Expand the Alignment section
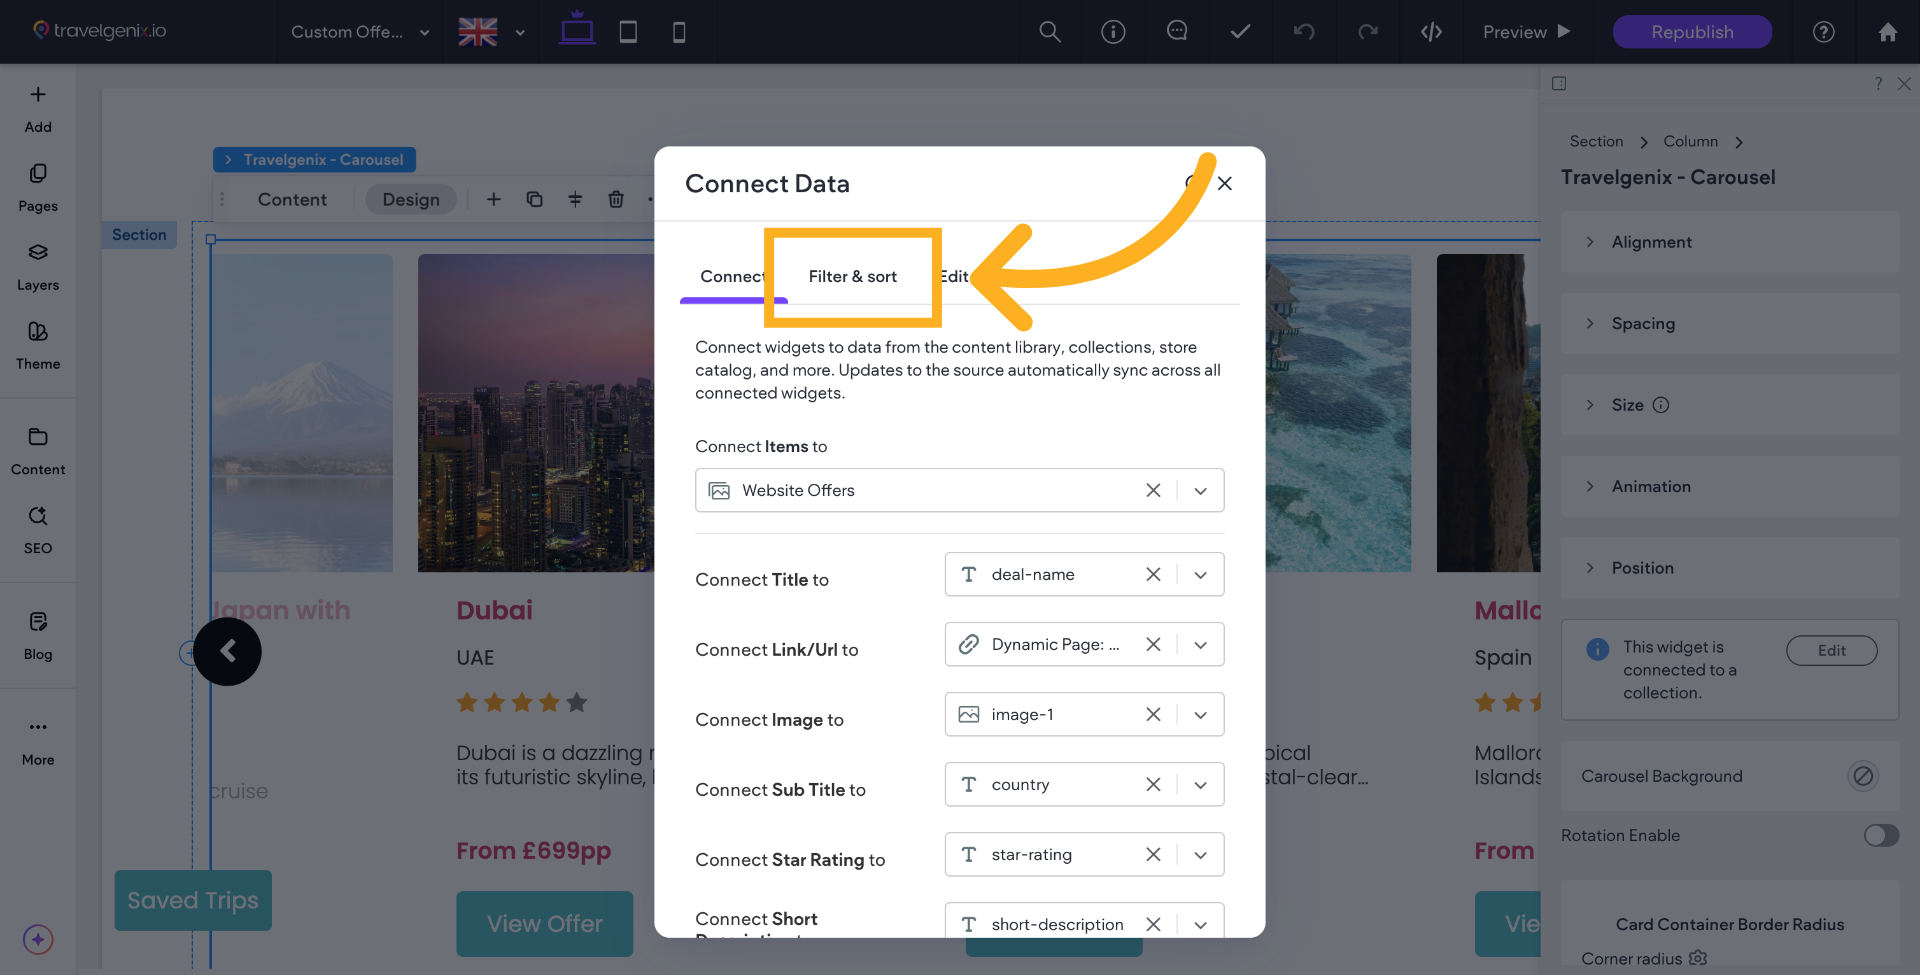The image size is (1920, 975). pyautogui.click(x=1651, y=242)
